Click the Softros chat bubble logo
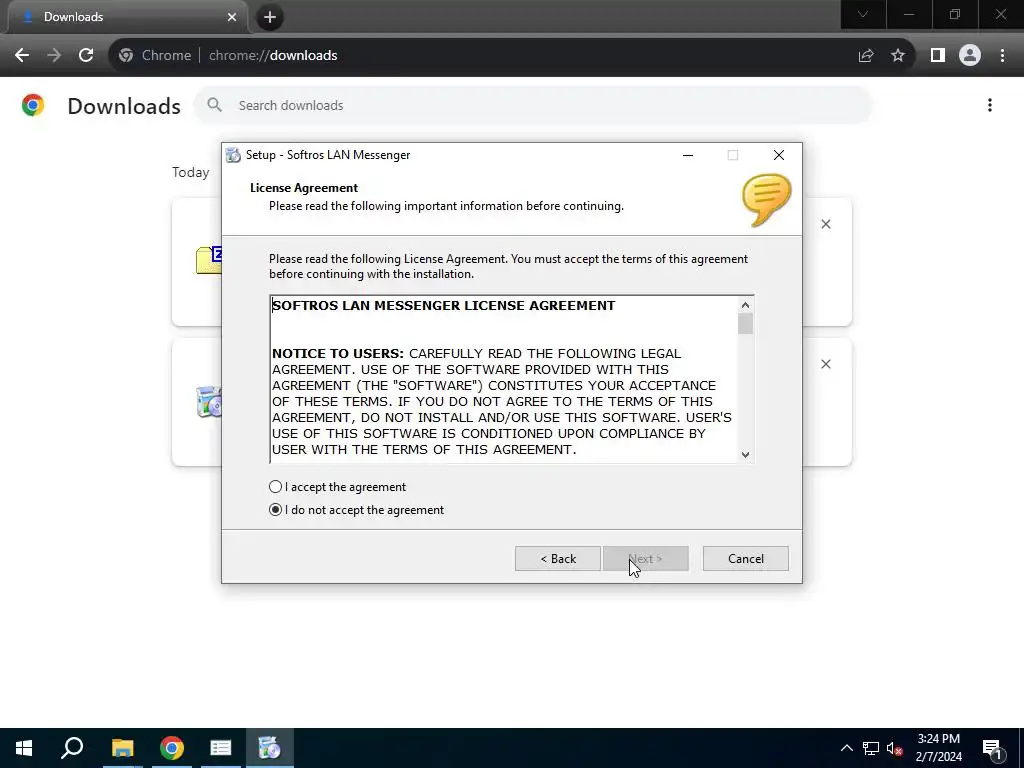Image resolution: width=1024 pixels, height=768 pixels. (x=767, y=200)
